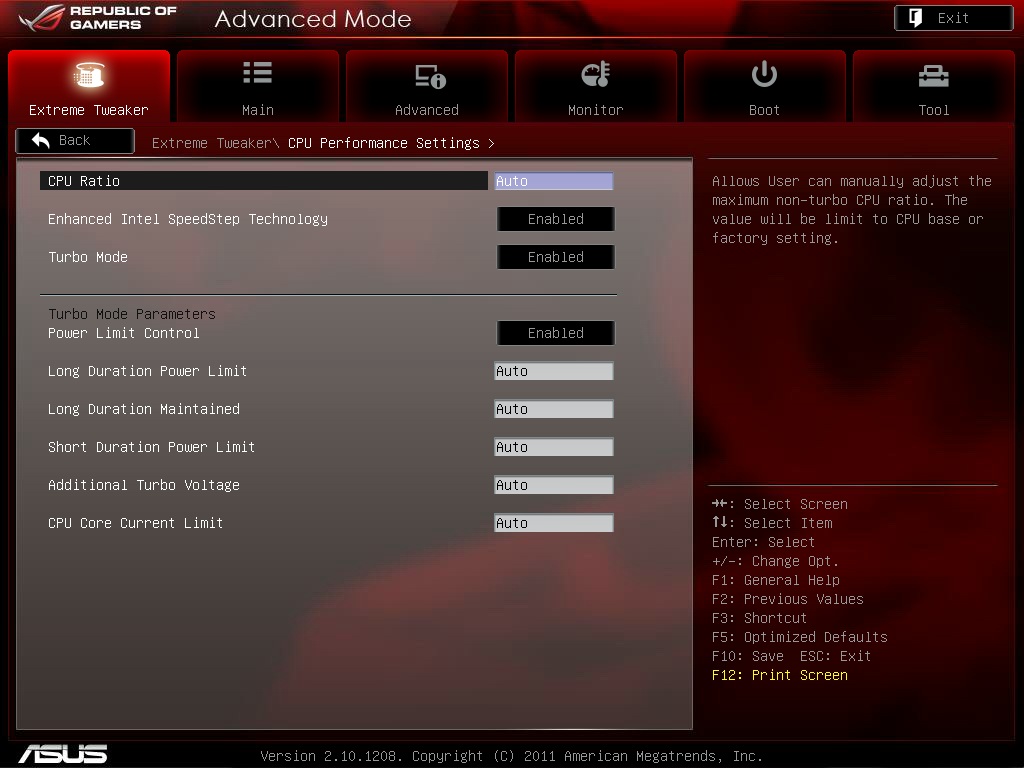Switch to the Boot tab label
Image resolution: width=1024 pixels, height=768 pixels.
coord(764,110)
